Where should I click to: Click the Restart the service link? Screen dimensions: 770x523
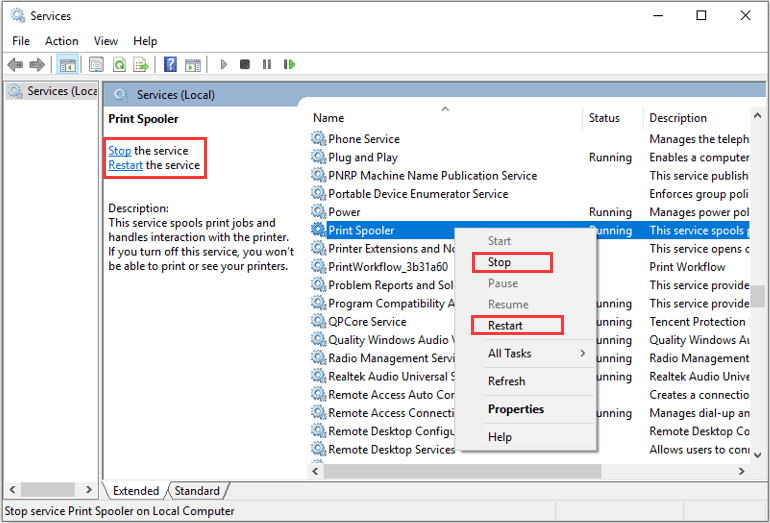pos(125,165)
